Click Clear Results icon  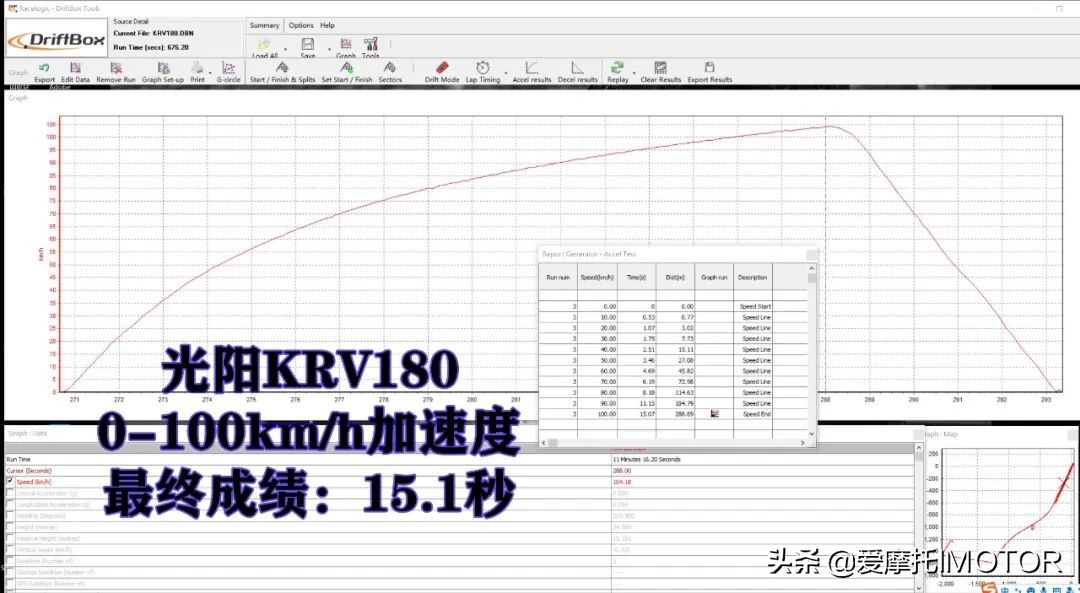tap(661, 72)
